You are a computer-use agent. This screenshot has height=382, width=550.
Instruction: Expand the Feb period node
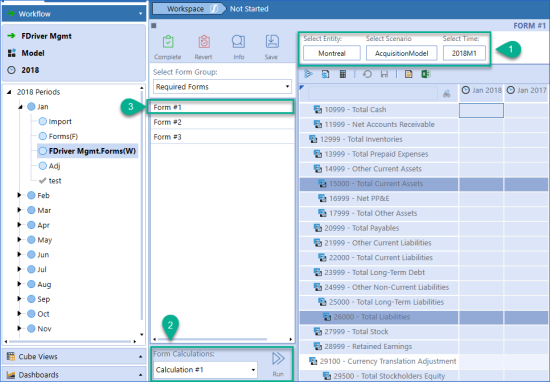point(19,195)
